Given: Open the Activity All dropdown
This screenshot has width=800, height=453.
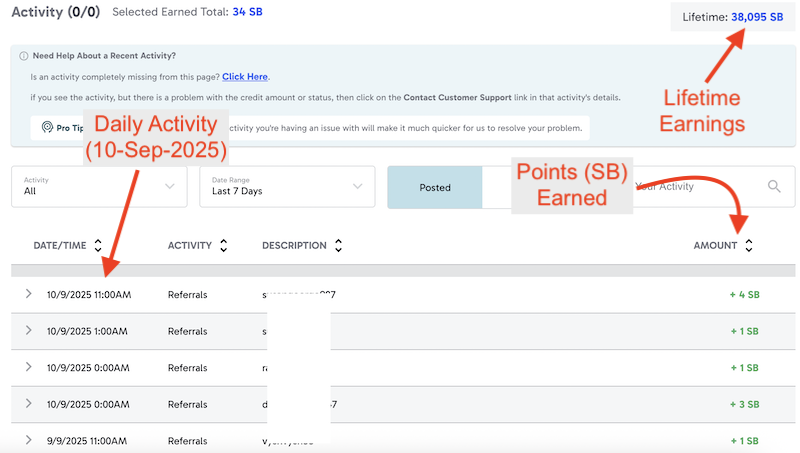Looking at the screenshot, I should [99, 187].
